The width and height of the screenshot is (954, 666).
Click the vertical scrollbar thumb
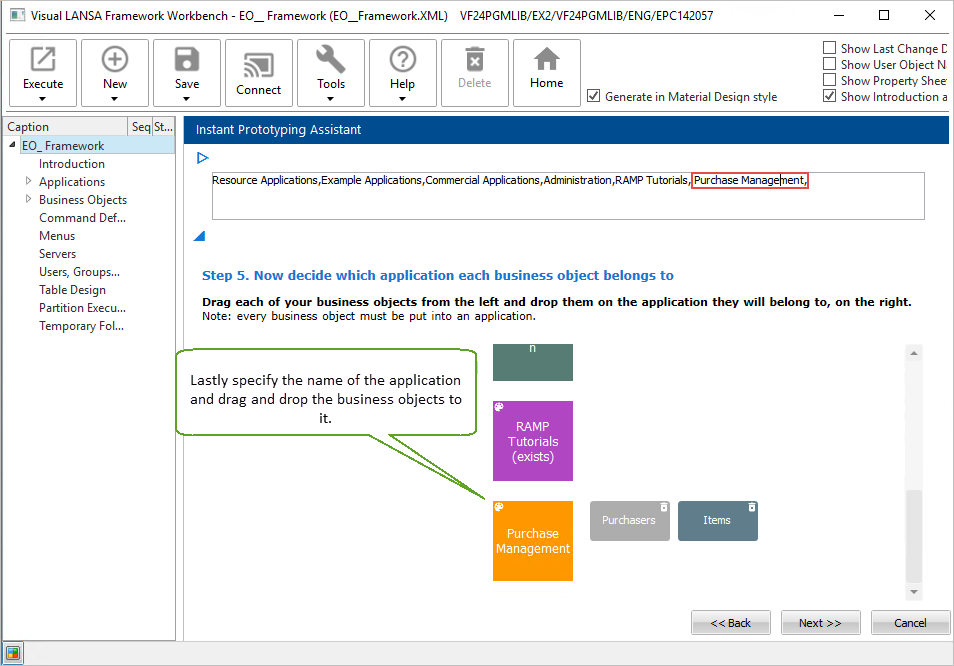[913, 536]
